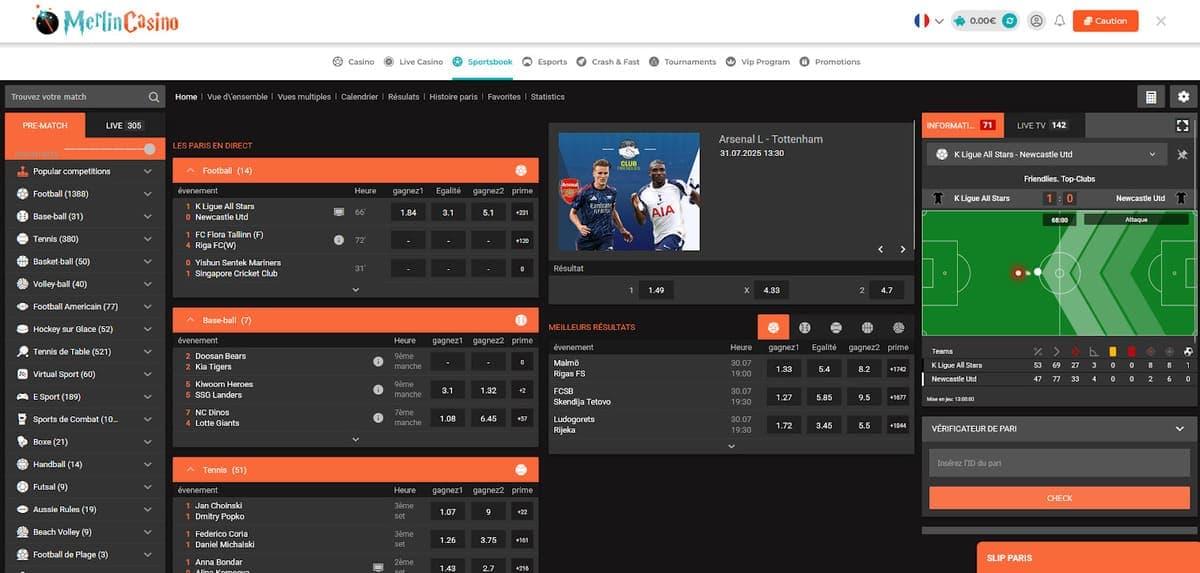Expand the live match panel to fullscreen
1200x573 pixels.
(x=1183, y=126)
